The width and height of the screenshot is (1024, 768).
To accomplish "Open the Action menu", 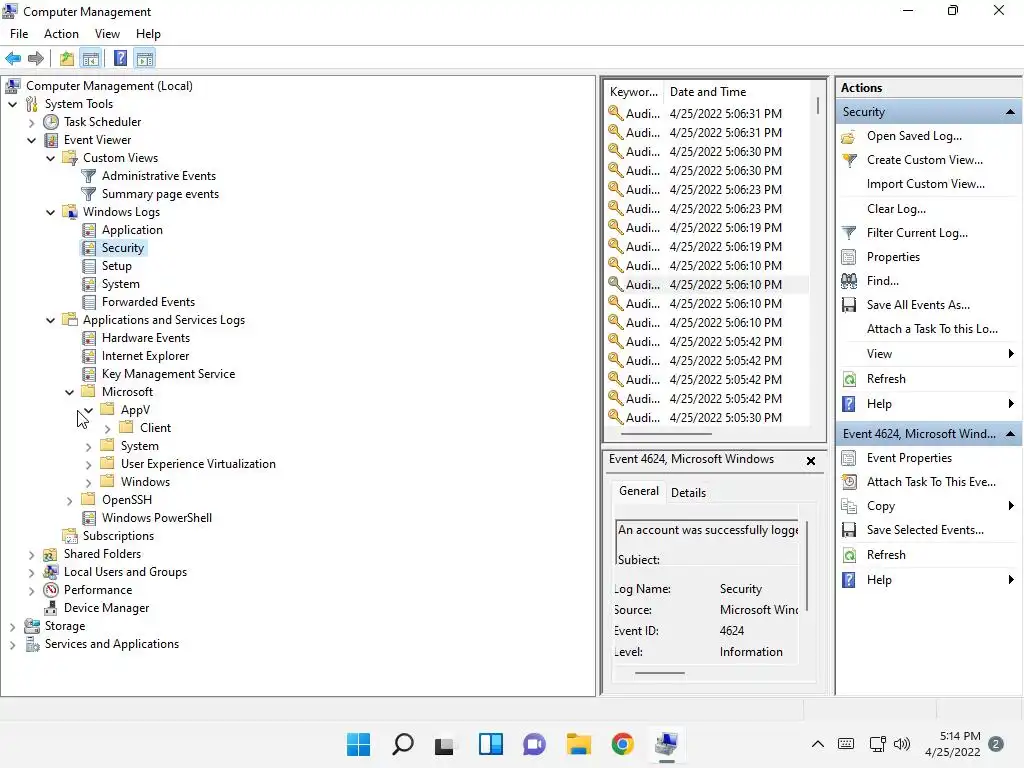I will 61,34.
